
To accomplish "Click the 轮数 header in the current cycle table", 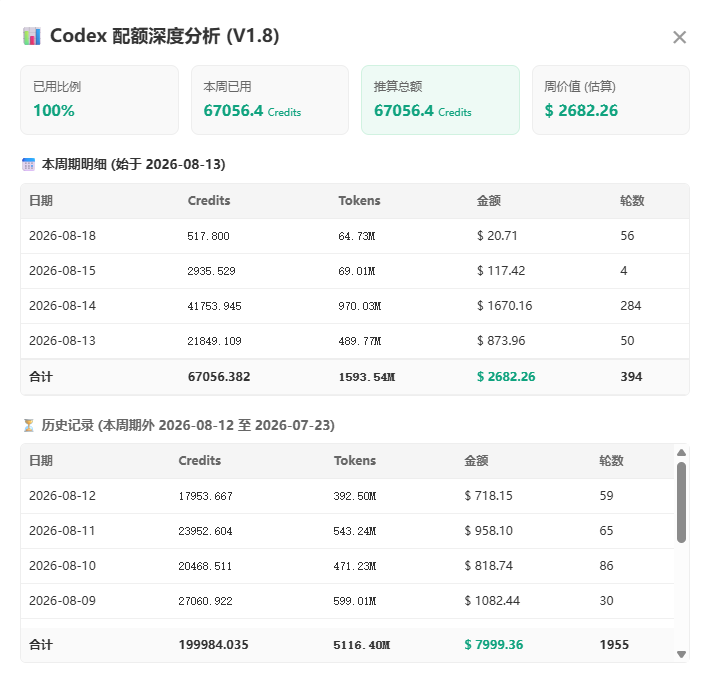I will (632, 200).
